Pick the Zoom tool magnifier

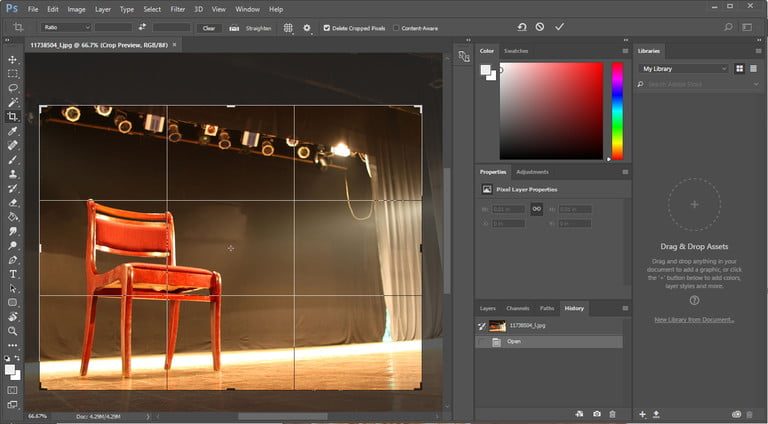pyautogui.click(x=13, y=330)
